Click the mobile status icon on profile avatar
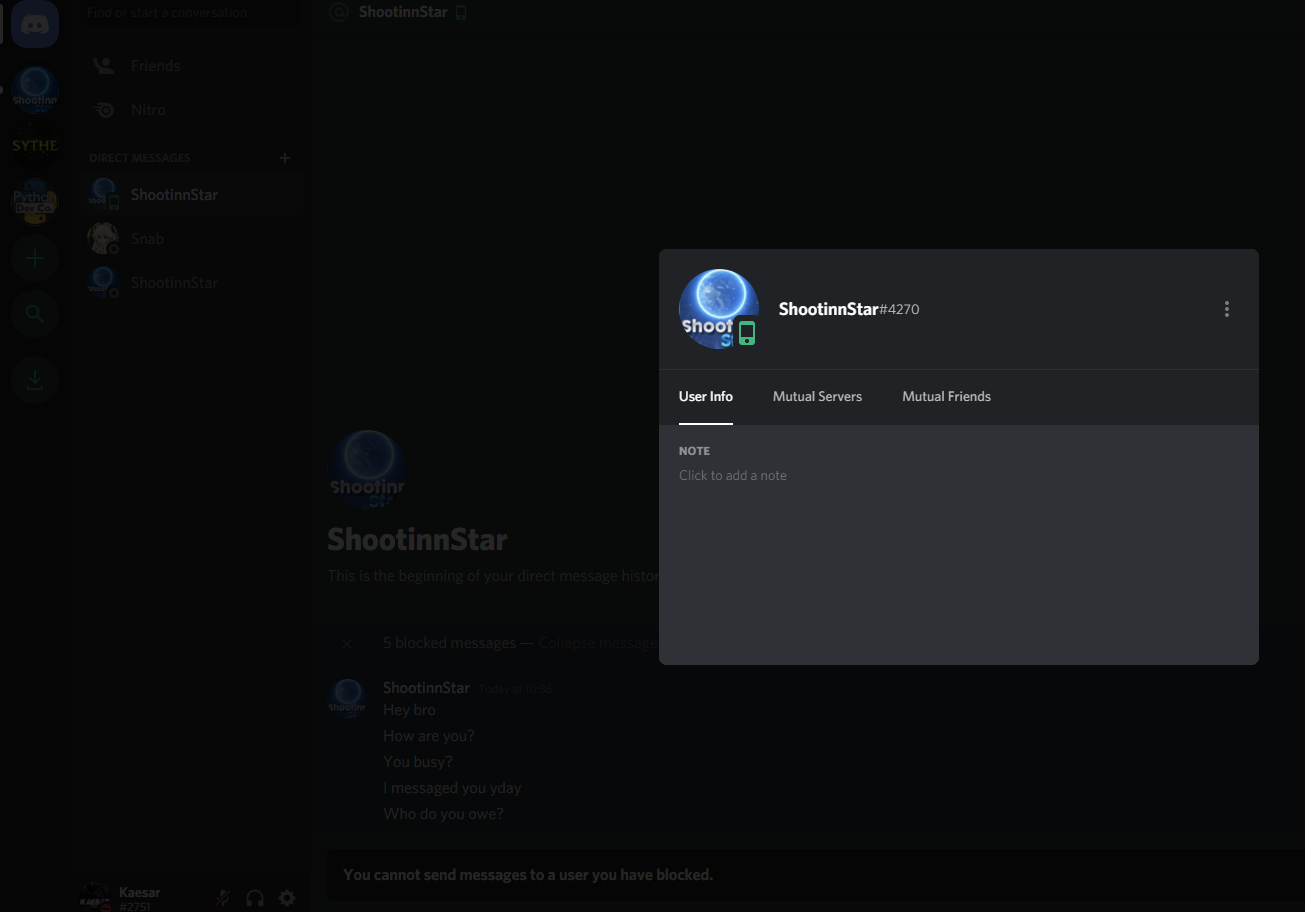 (747, 333)
